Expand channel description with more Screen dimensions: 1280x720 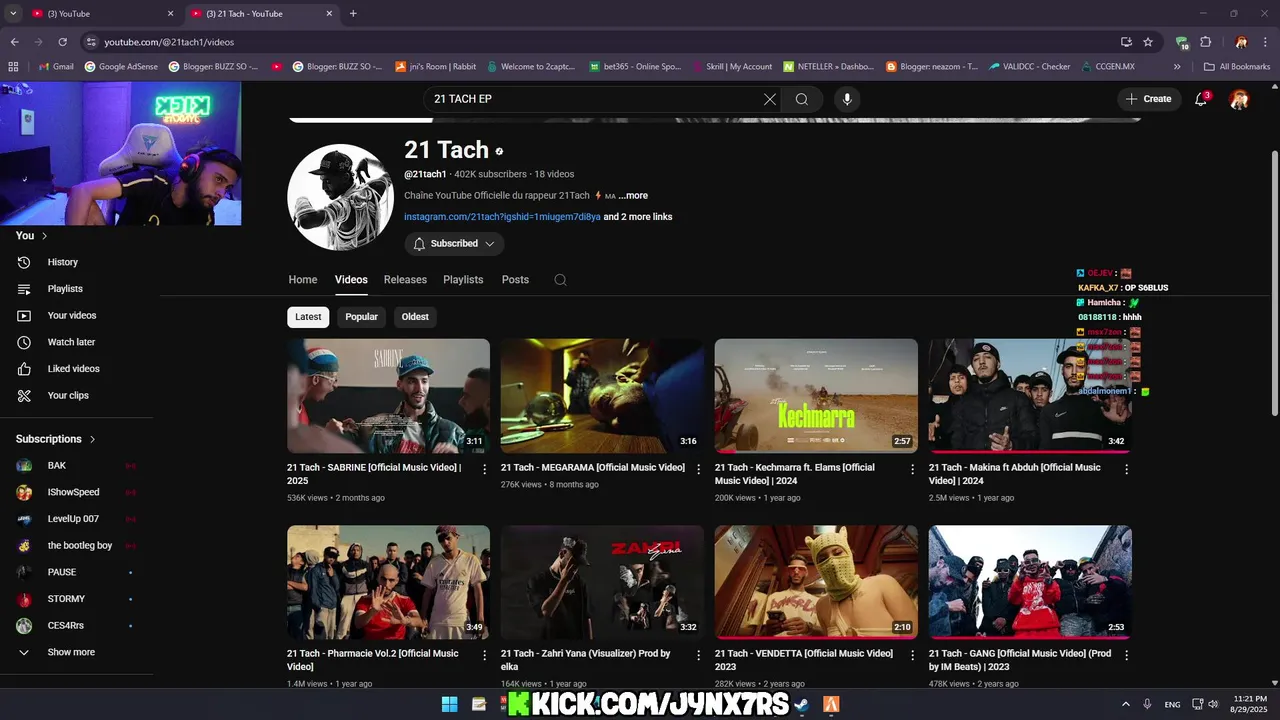click(x=633, y=196)
